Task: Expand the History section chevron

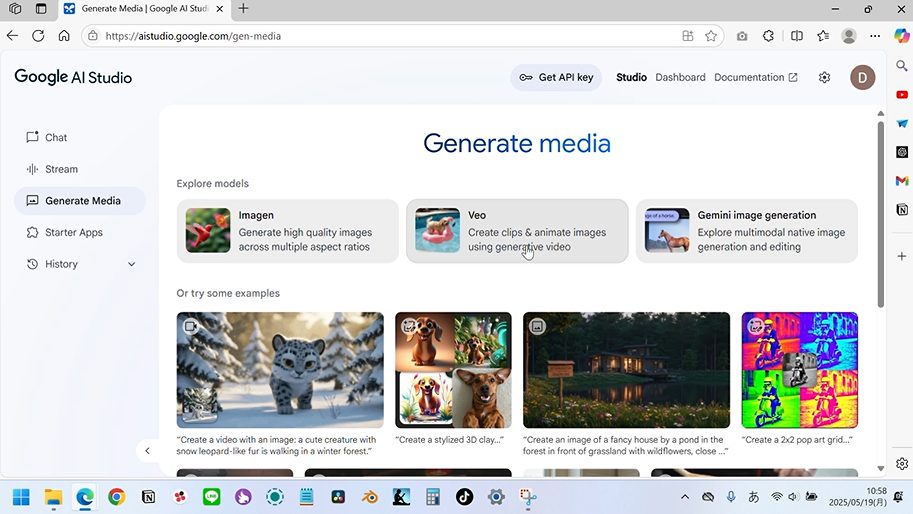Action: tap(132, 264)
